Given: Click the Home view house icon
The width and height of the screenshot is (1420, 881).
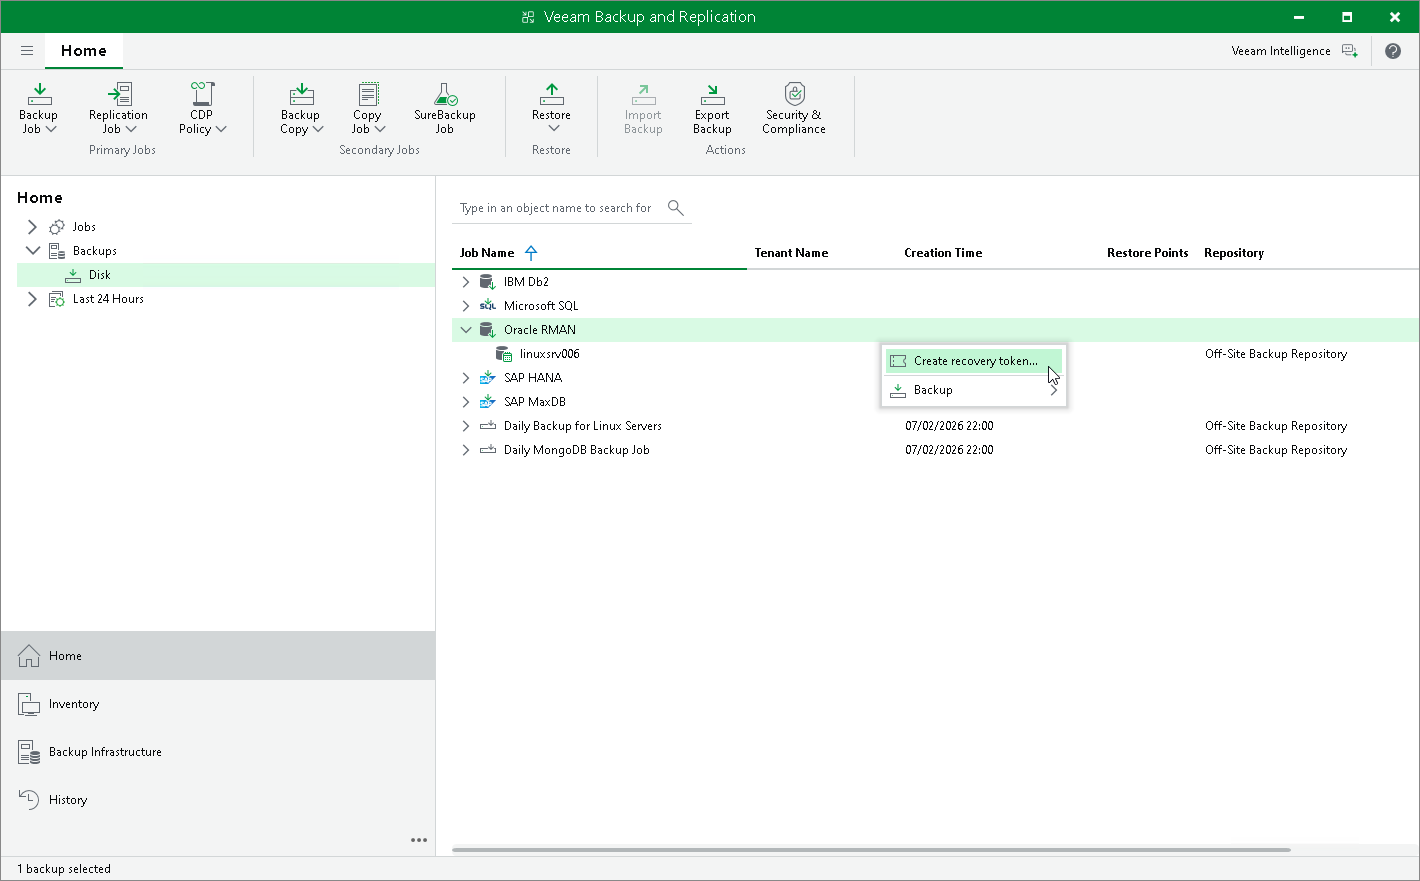Looking at the screenshot, I should coord(29,656).
